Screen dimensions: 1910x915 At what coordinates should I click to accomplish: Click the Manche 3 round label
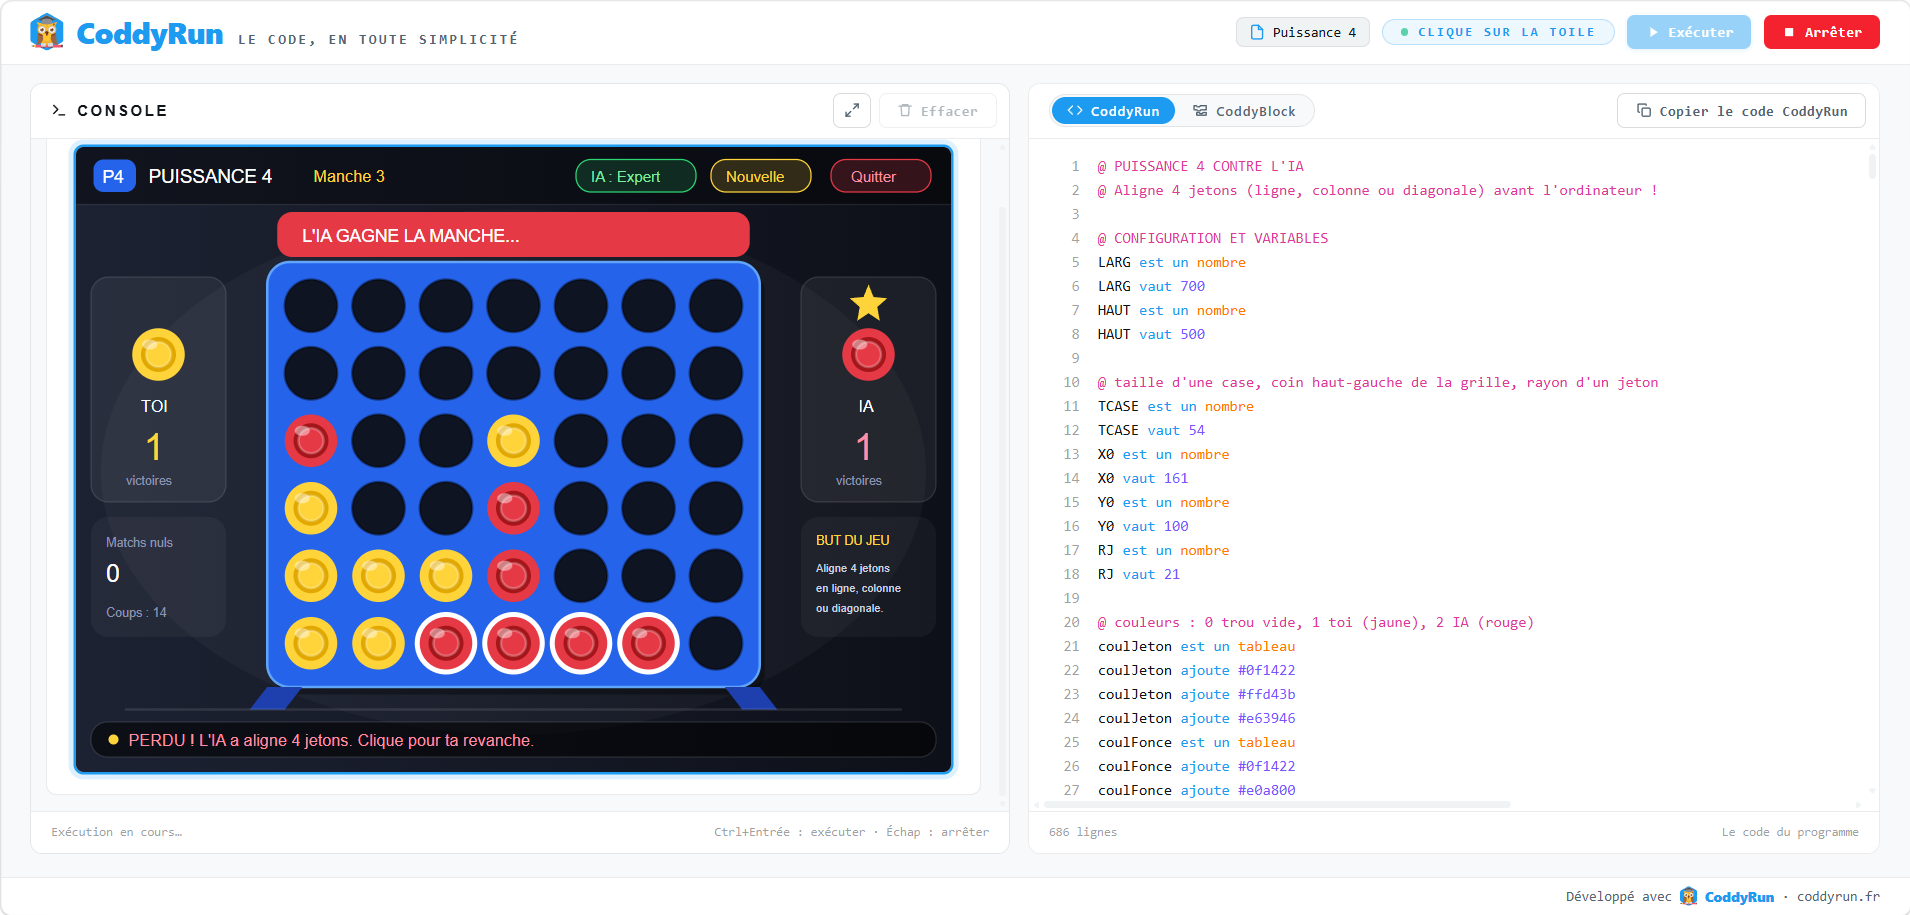point(349,176)
